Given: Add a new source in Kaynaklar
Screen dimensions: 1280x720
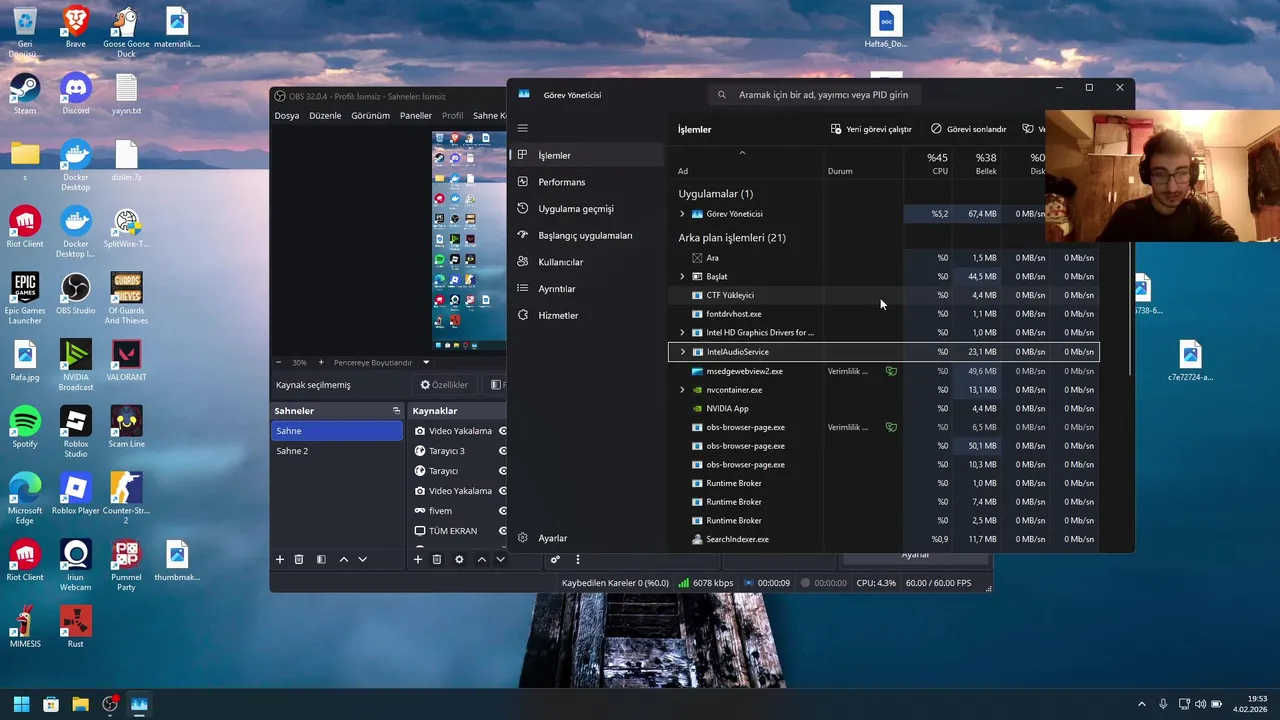Looking at the screenshot, I should (418, 560).
